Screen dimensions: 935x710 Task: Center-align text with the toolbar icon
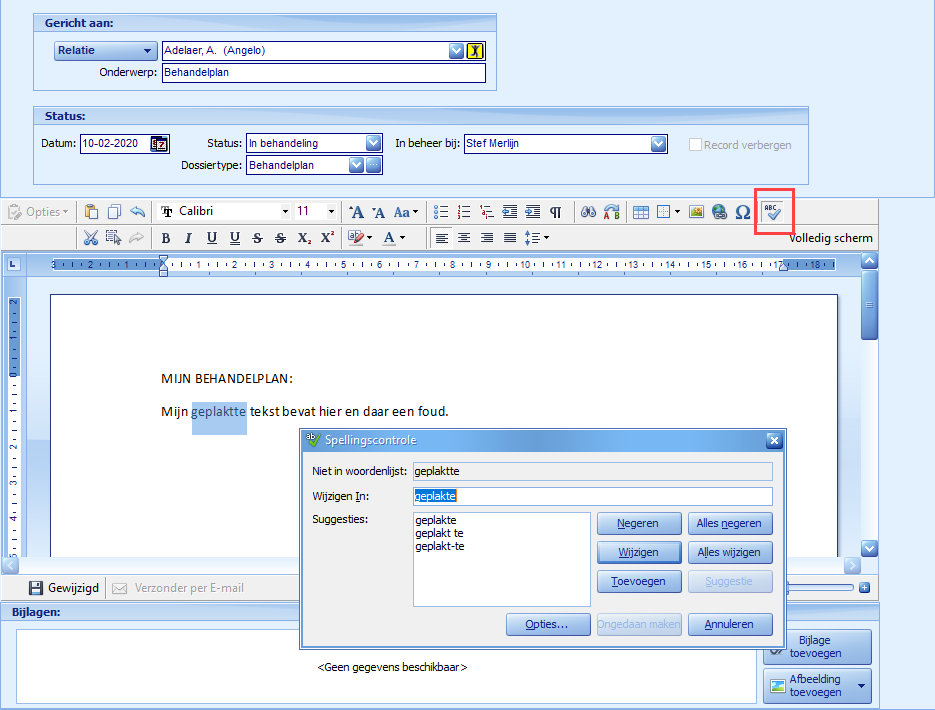click(x=464, y=238)
